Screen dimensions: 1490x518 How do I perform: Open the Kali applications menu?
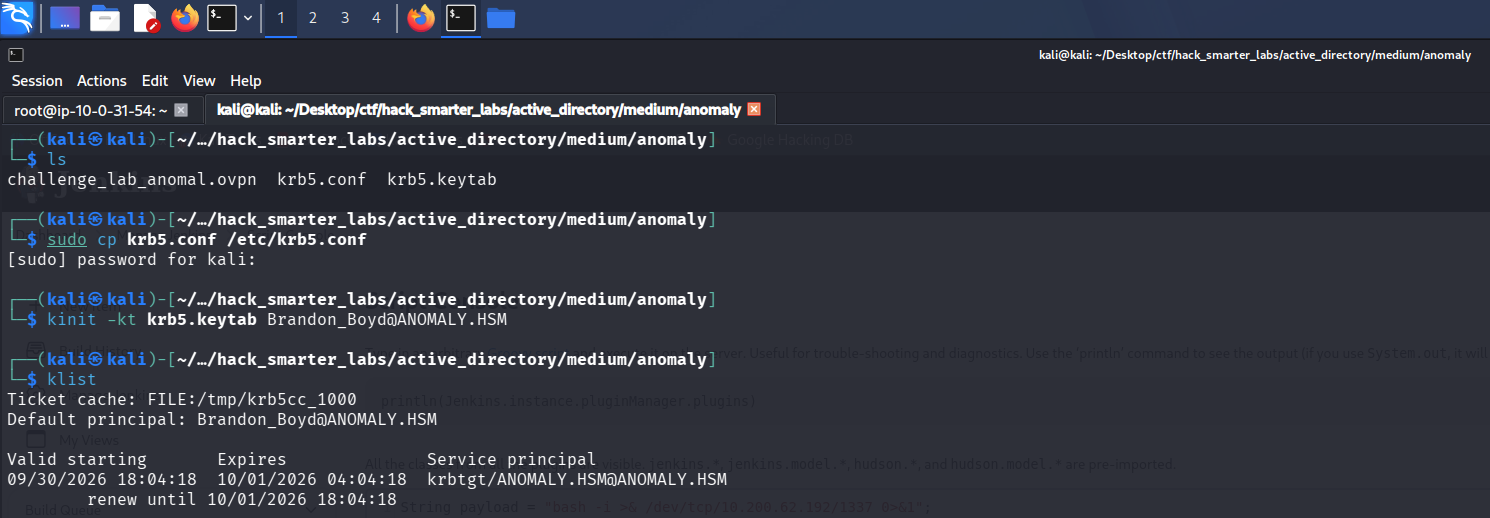coord(18,17)
